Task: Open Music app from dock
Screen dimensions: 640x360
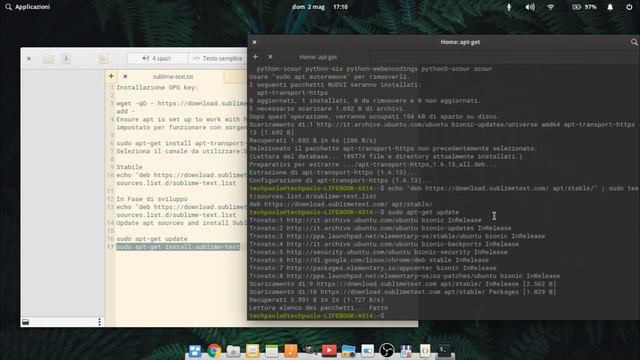Action: [291, 351]
